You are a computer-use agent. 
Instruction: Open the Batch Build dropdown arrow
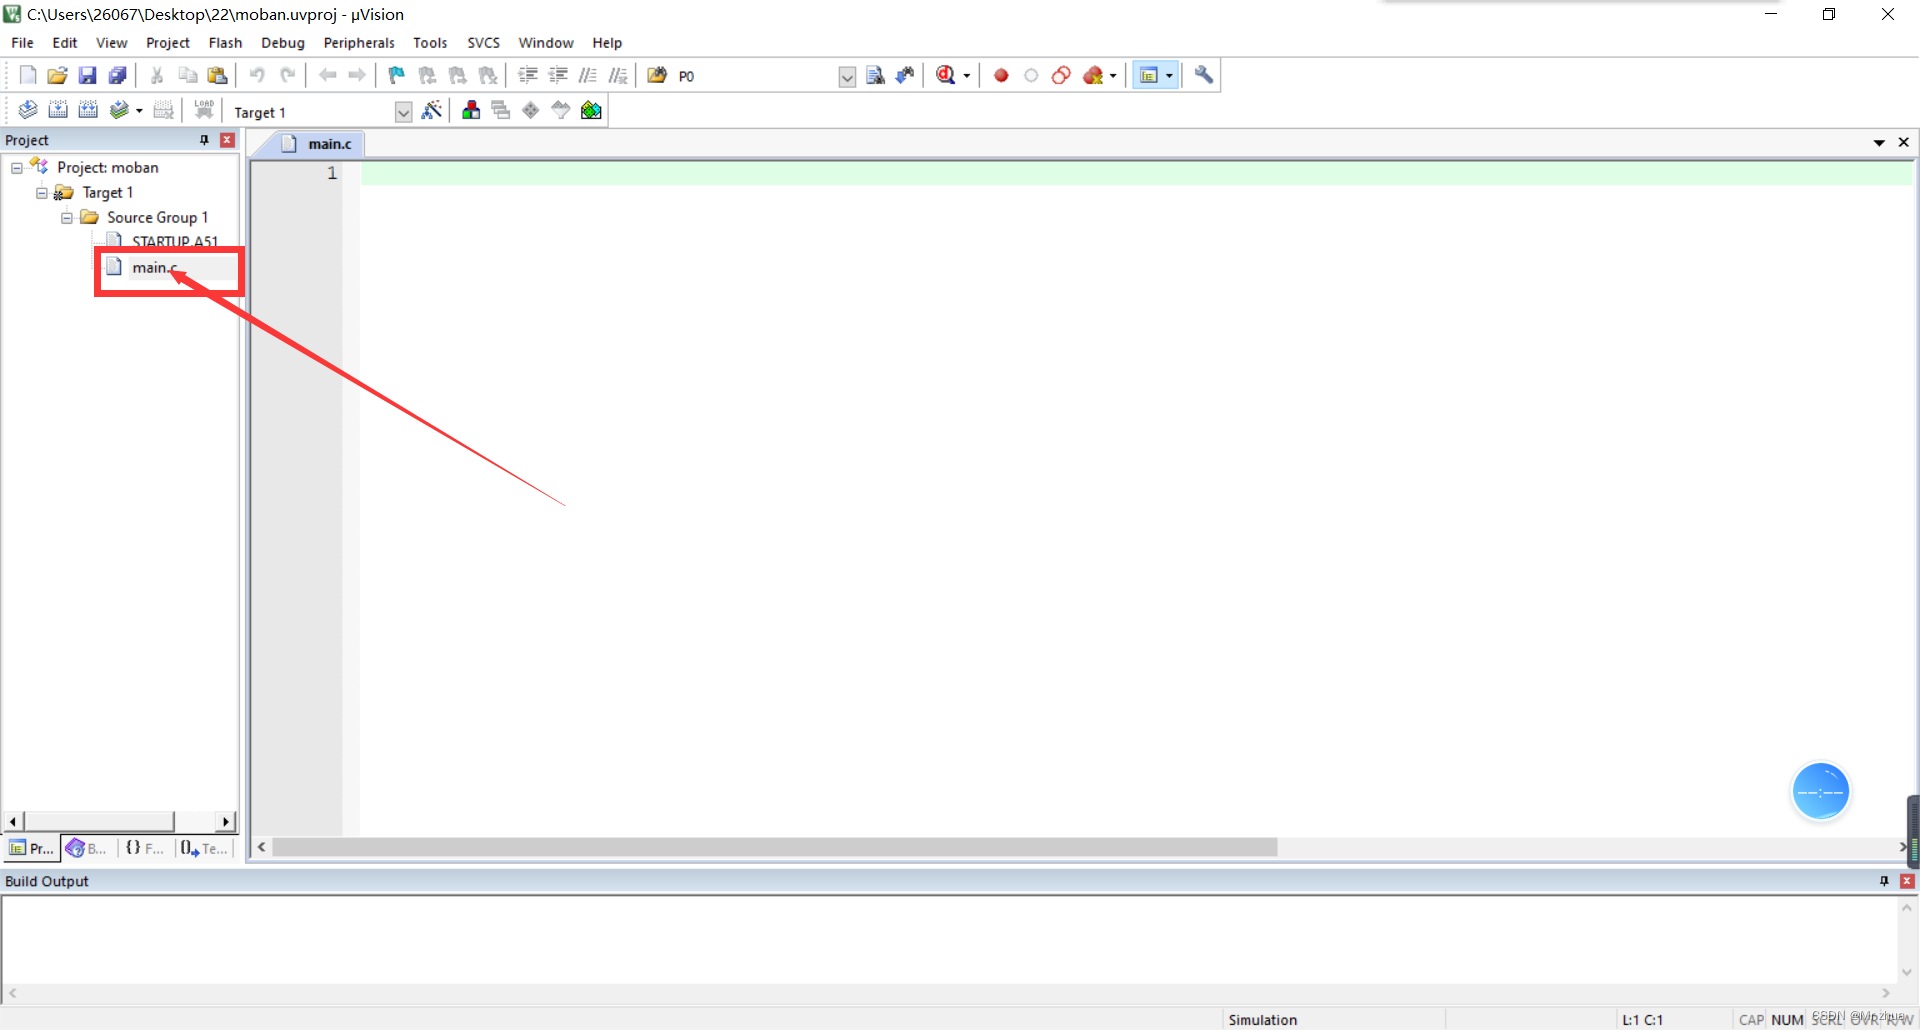pyautogui.click(x=139, y=111)
